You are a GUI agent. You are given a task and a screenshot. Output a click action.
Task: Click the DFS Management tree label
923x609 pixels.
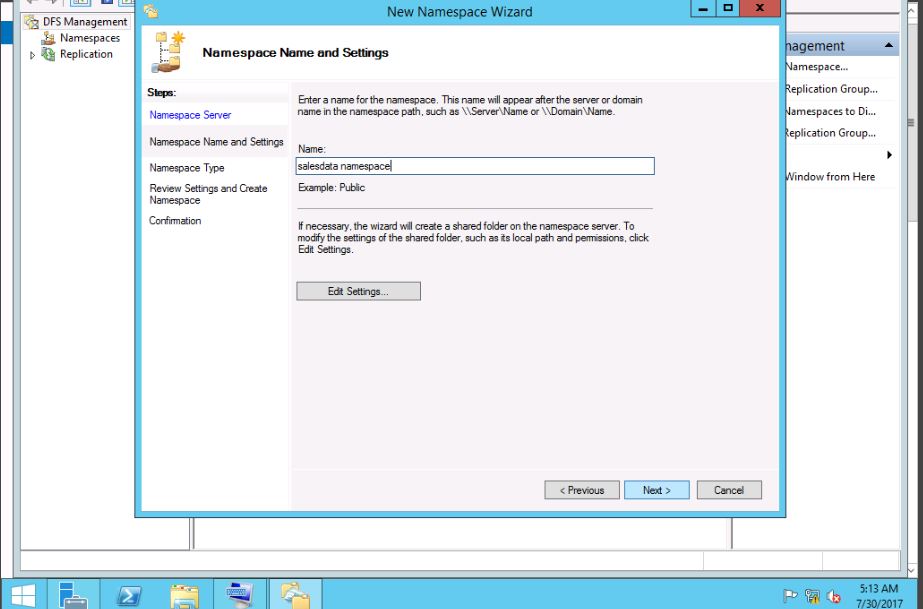point(85,22)
